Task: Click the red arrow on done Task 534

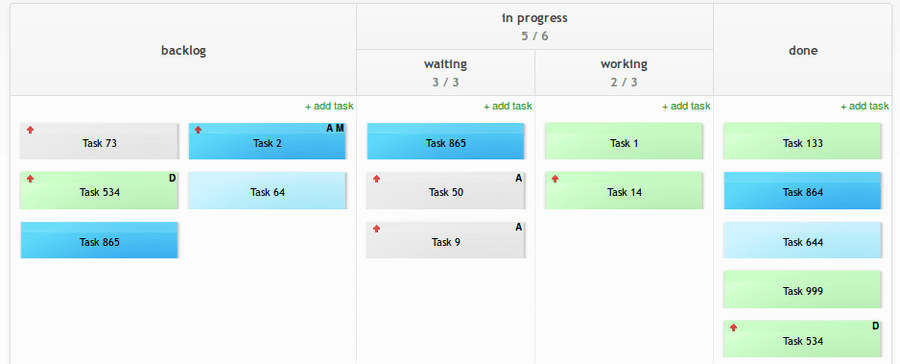Action: [734, 328]
